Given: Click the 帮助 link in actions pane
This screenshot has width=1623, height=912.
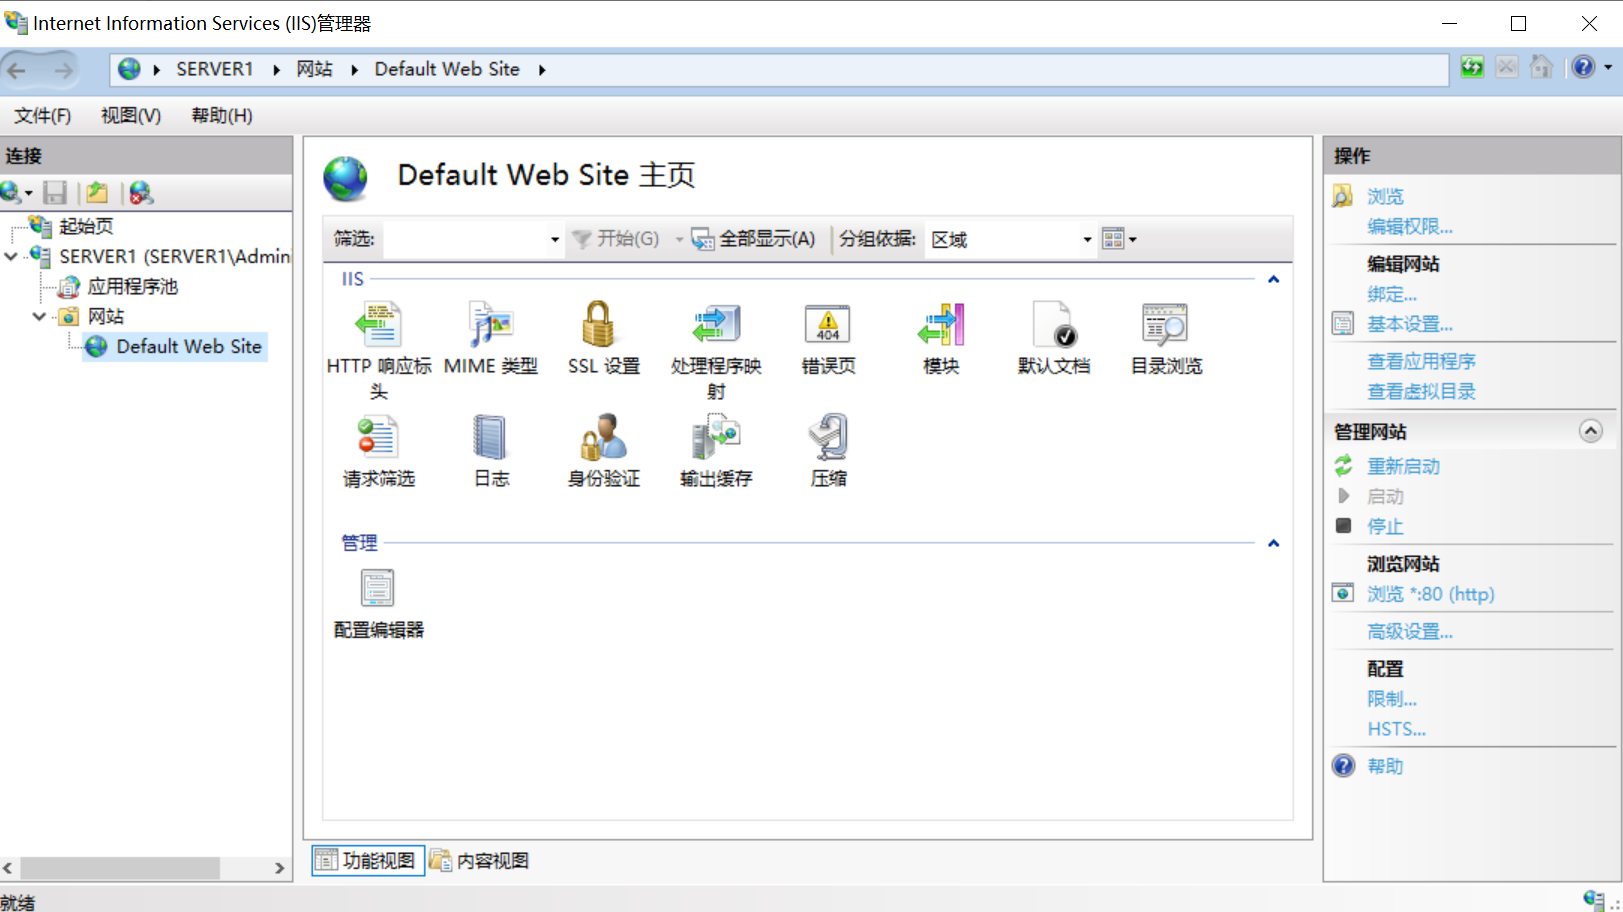Looking at the screenshot, I should [x=1386, y=767].
